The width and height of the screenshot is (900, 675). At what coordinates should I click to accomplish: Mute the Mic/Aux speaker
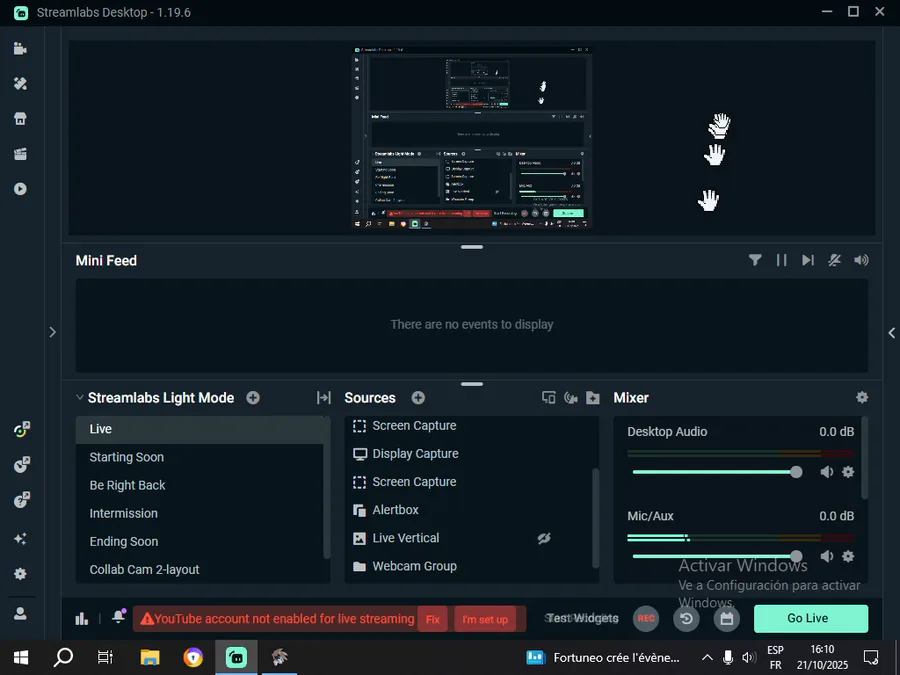[x=827, y=556]
